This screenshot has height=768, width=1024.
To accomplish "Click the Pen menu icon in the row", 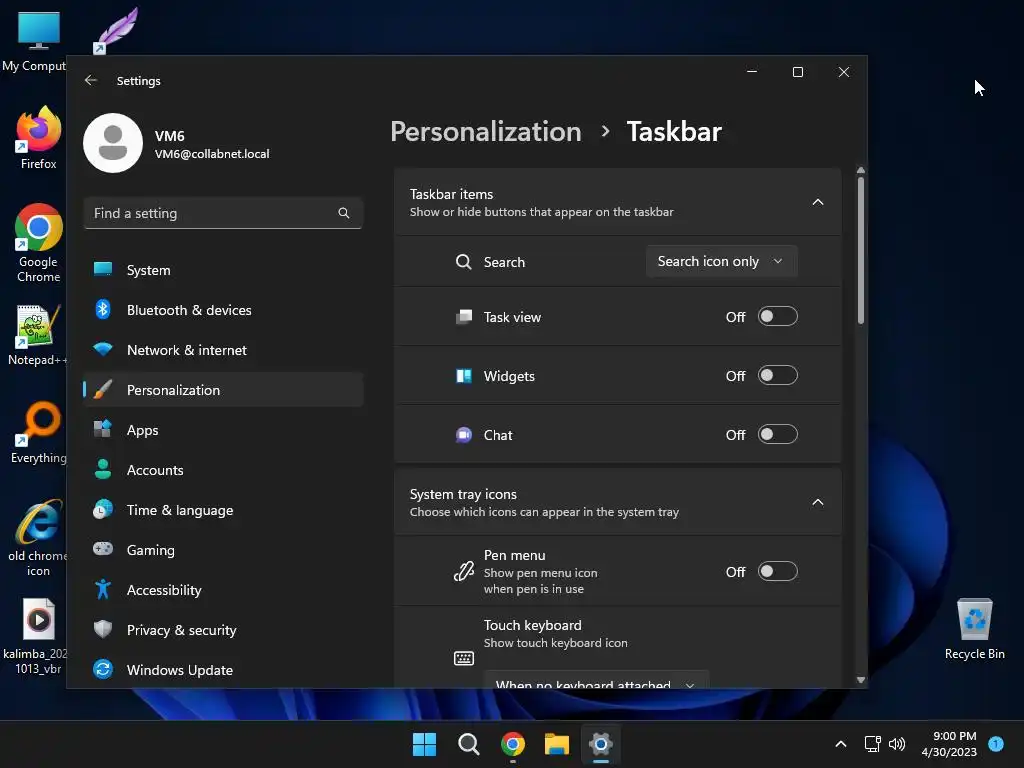I will pos(464,571).
